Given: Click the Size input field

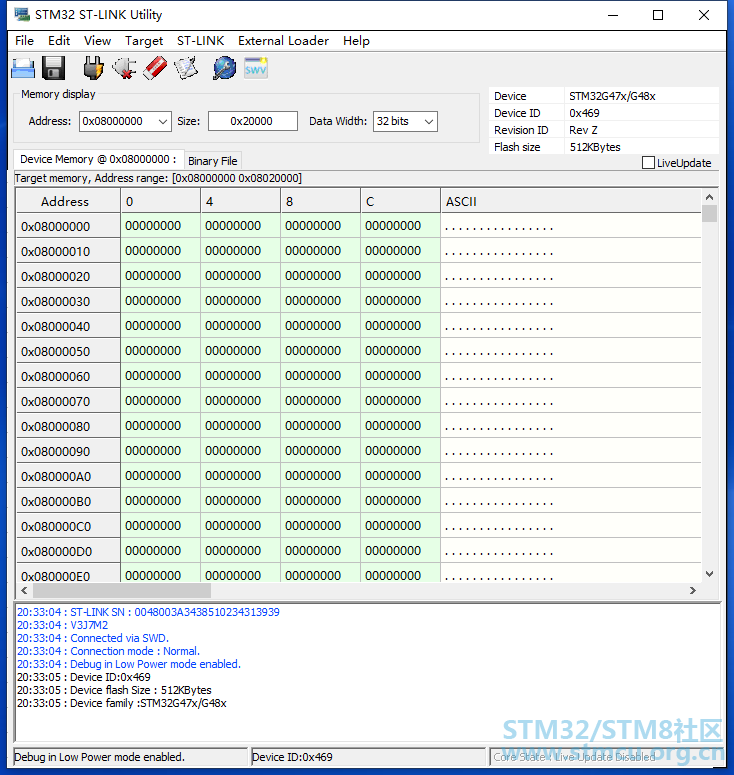Looking at the screenshot, I should (x=253, y=121).
